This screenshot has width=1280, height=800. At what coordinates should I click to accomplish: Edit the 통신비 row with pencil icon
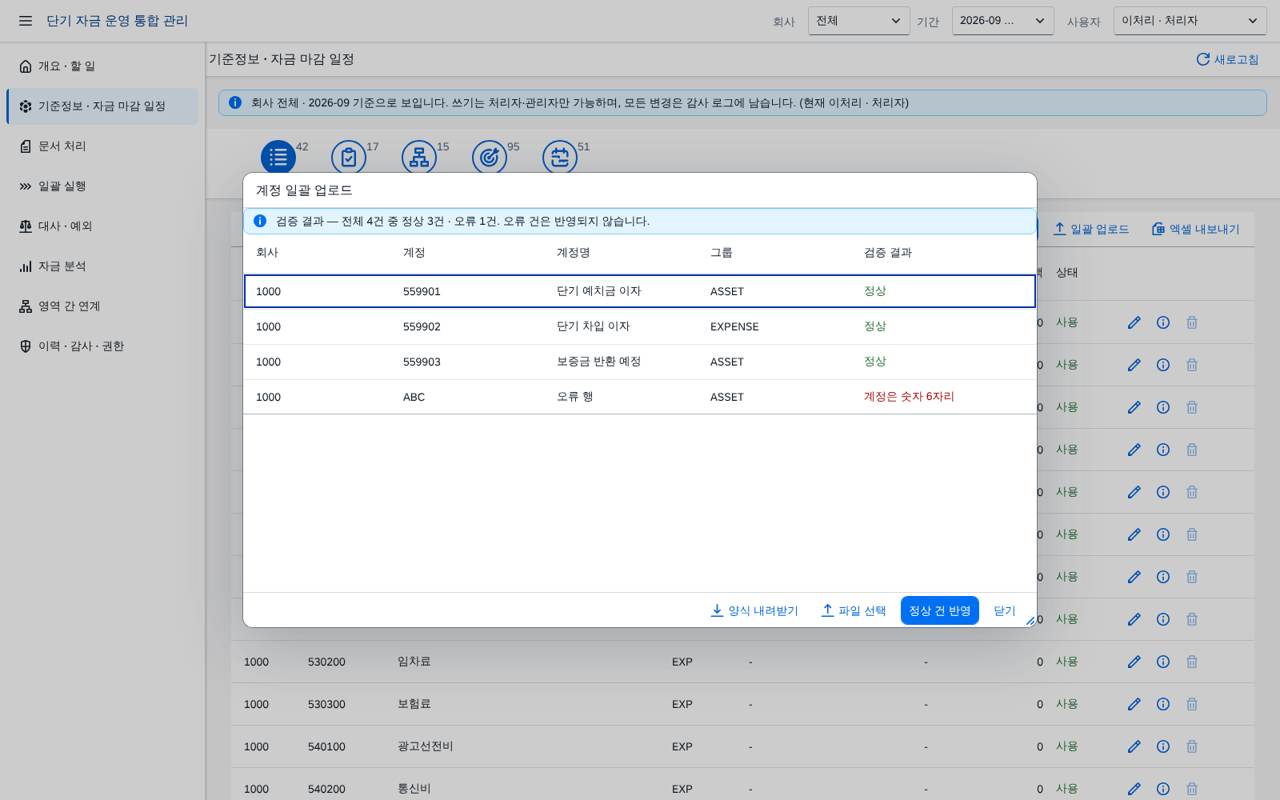click(1134, 789)
